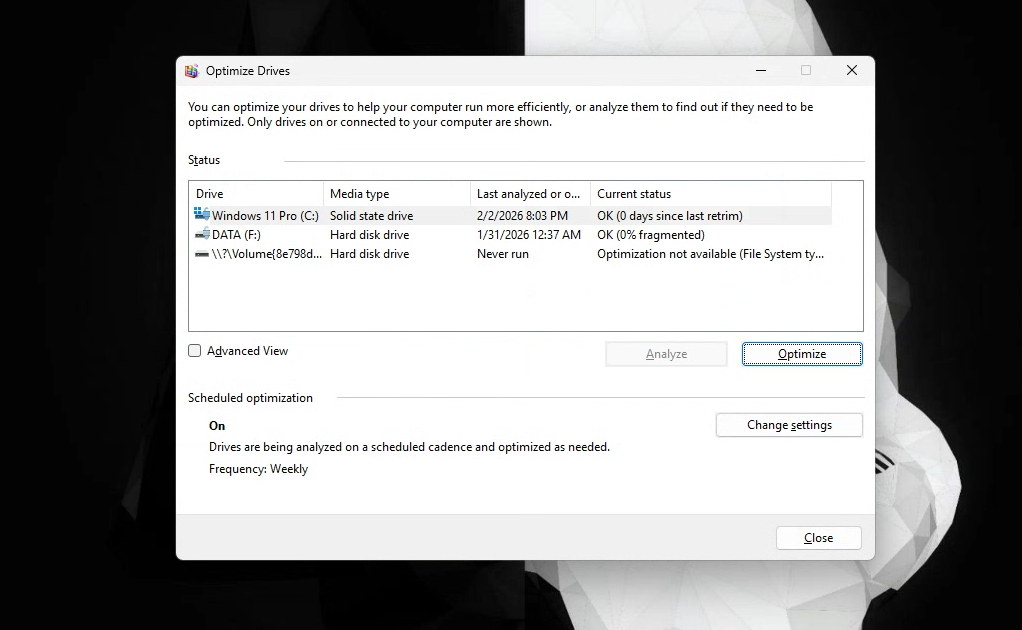This screenshot has width=1022, height=630.
Task: Select the DATA (F:) drive icon
Action: 202,235
